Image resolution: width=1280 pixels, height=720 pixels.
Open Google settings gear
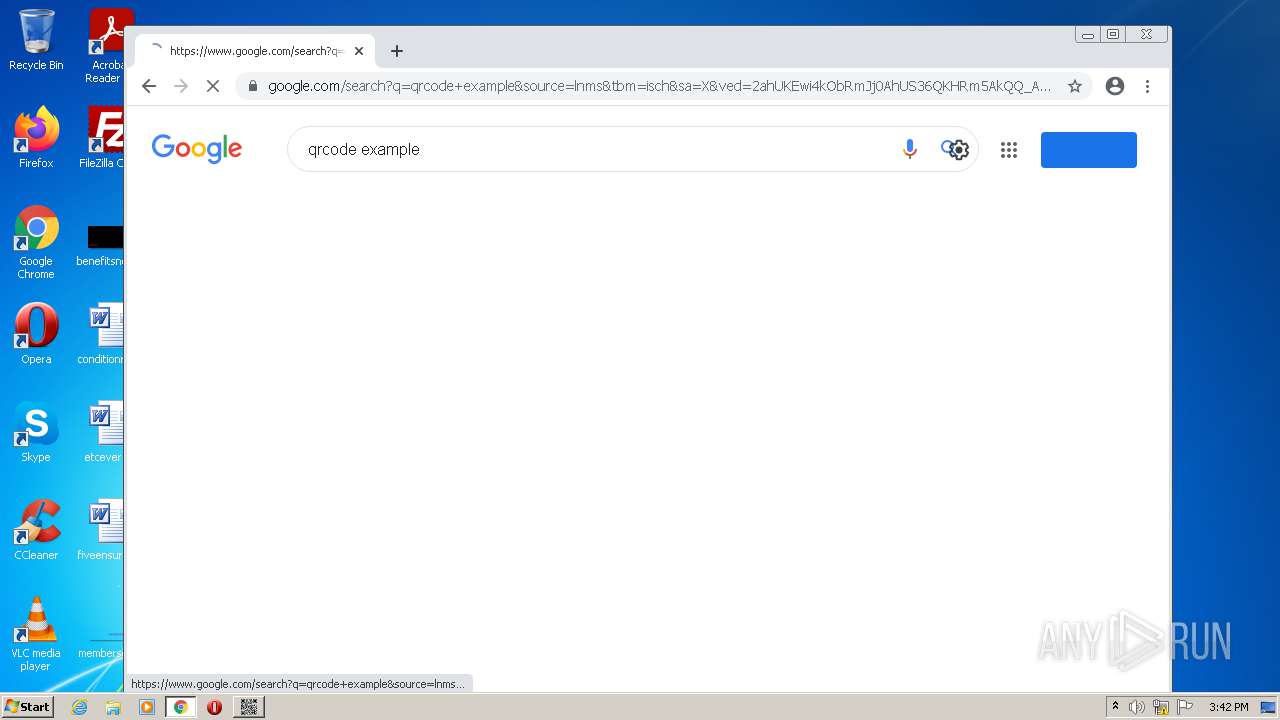(959, 150)
